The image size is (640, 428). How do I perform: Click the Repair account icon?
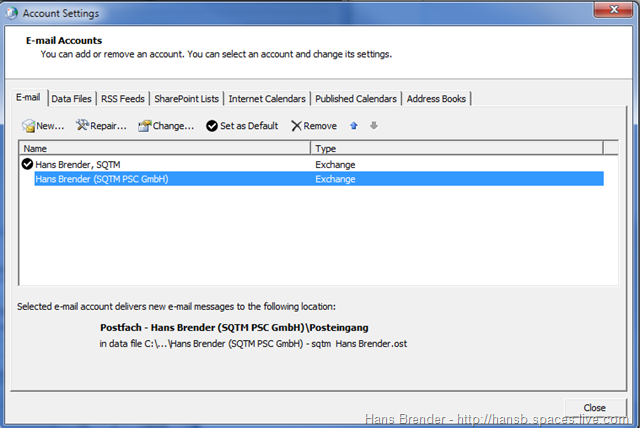(x=82, y=126)
